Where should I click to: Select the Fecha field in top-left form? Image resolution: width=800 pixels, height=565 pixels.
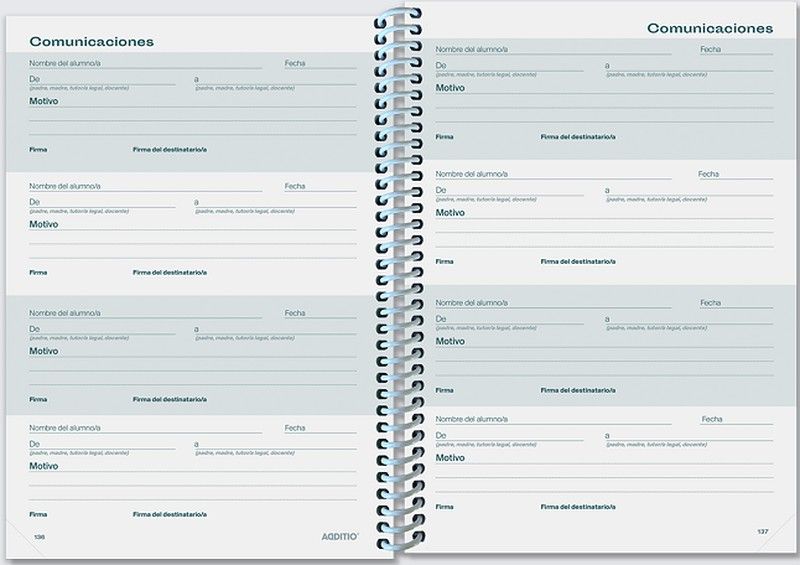pos(319,63)
